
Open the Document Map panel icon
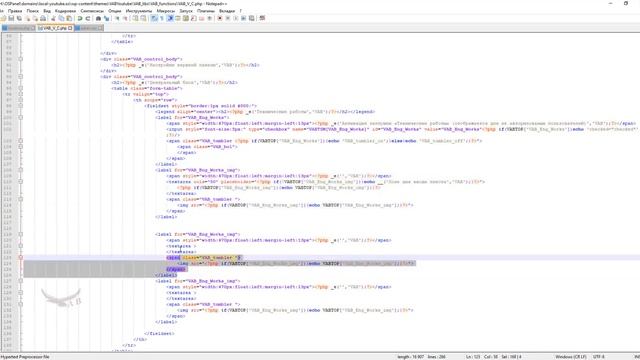click(x=186, y=18)
